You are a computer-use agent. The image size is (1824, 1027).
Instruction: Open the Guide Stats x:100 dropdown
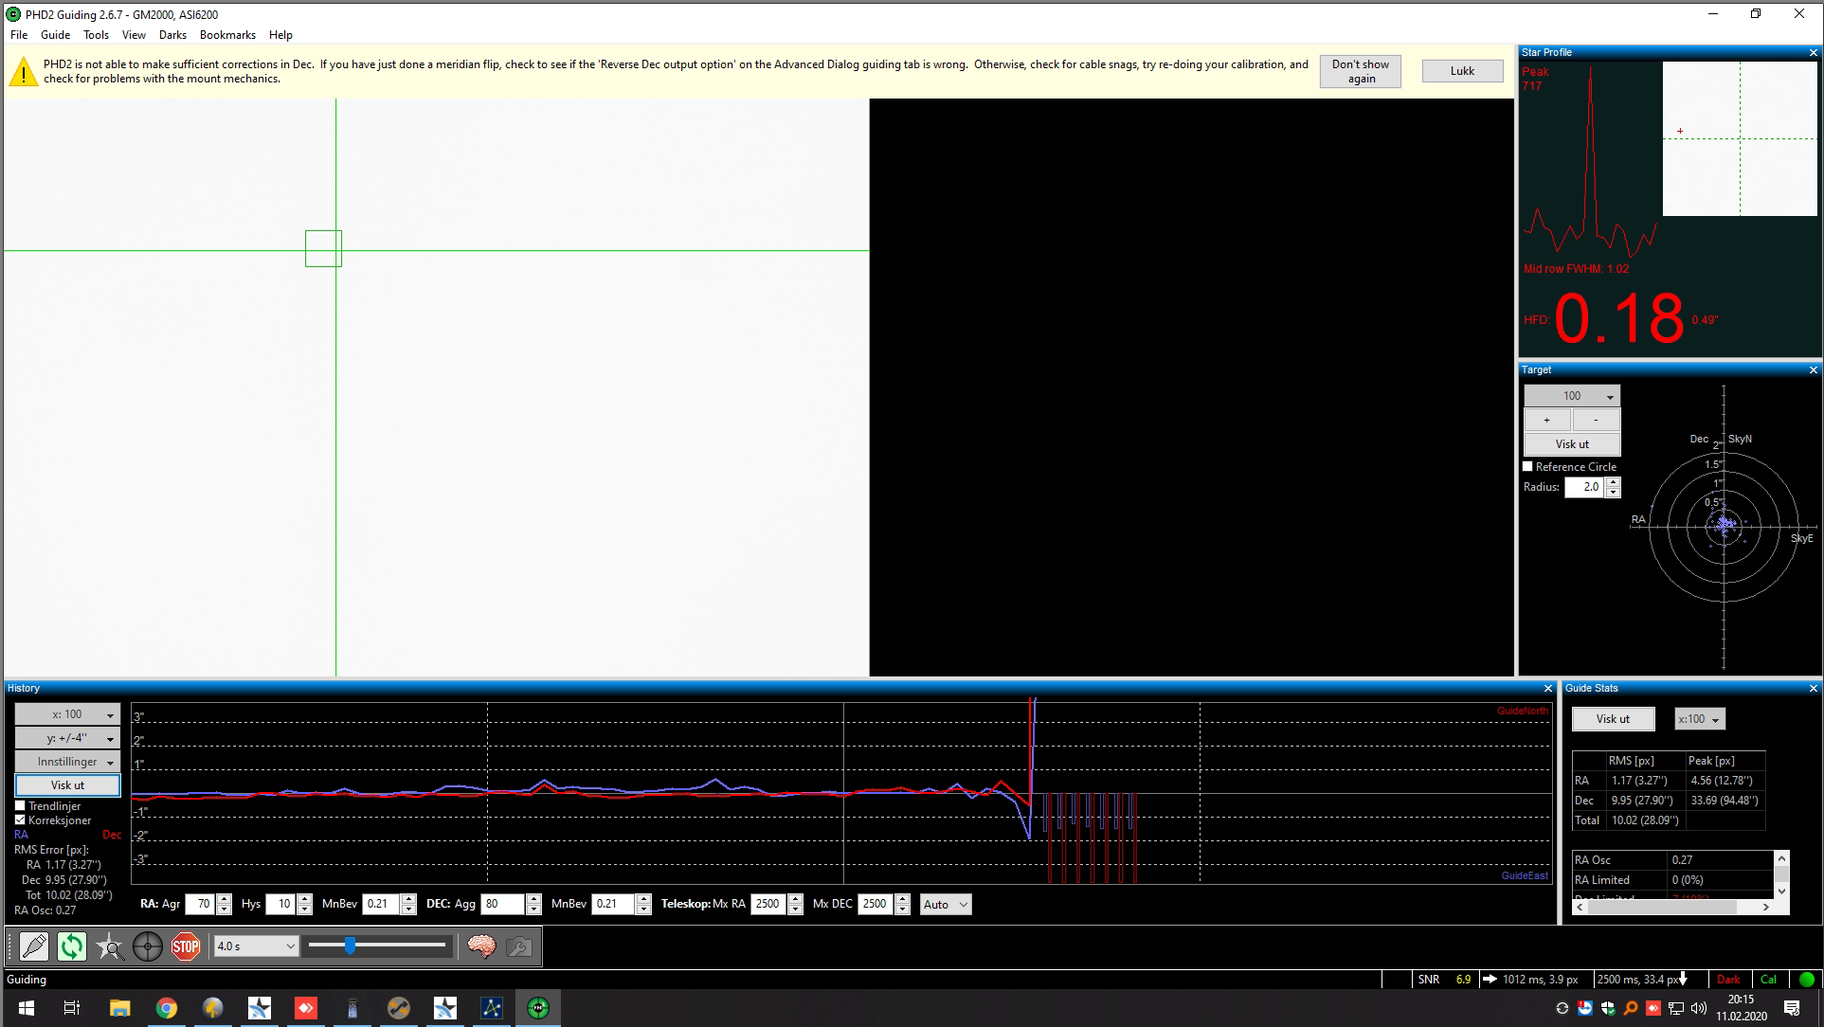tap(1699, 719)
